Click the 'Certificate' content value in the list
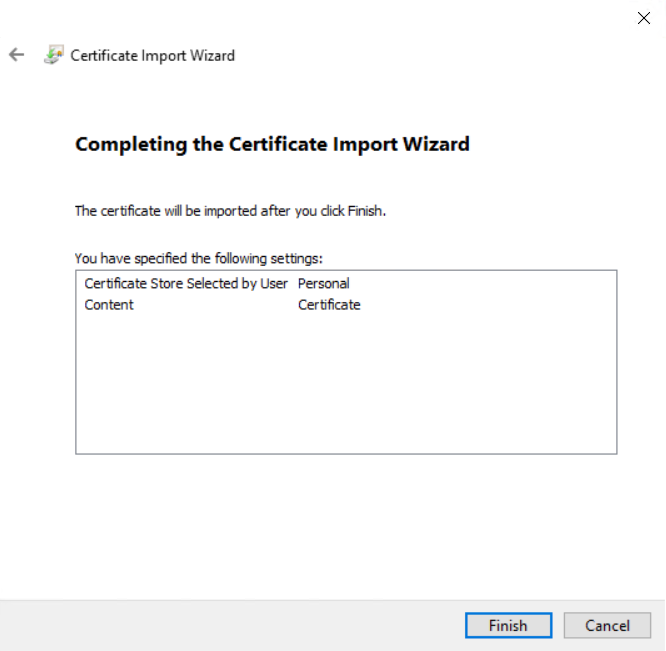This screenshot has height=651, width=666. [x=329, y=305]
